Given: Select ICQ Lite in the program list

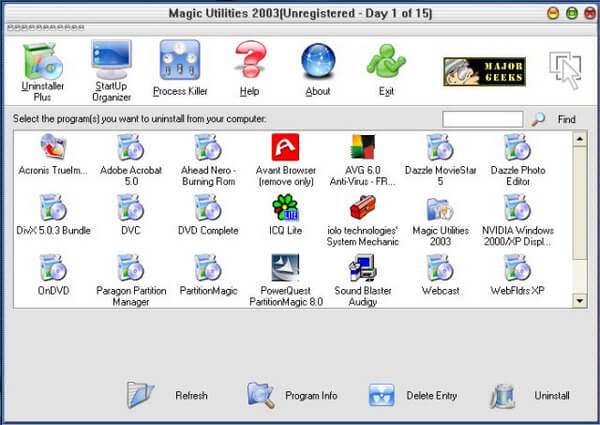Looking at the screenshot, I should click(x=285, y=215).
